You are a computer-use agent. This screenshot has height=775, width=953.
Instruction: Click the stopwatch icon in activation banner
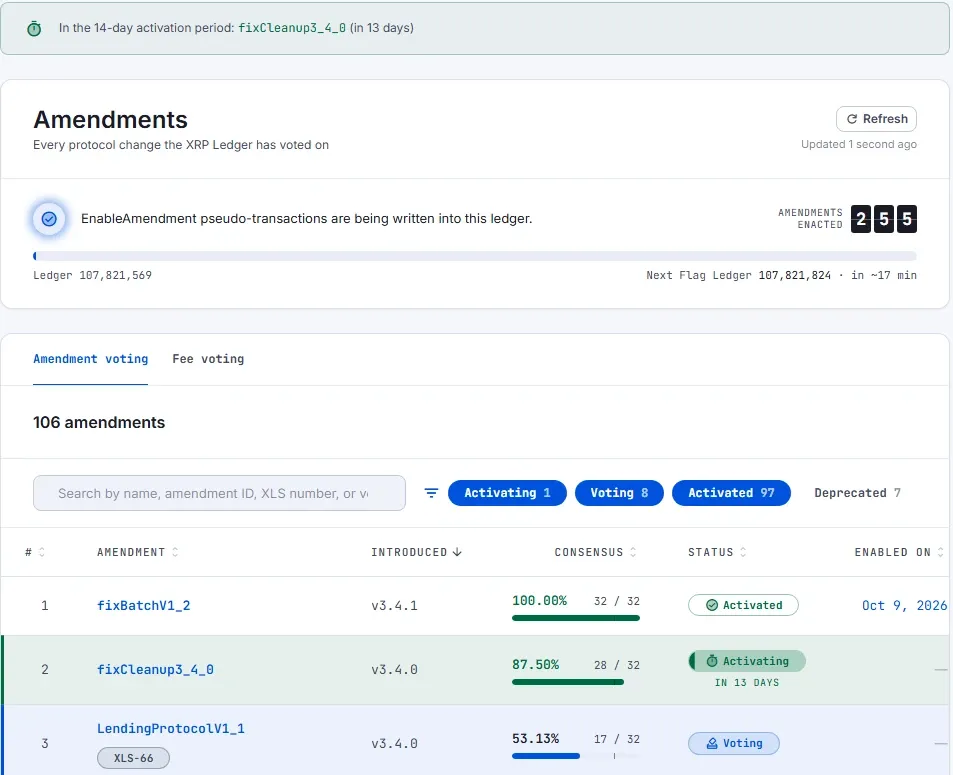point(34,29)
